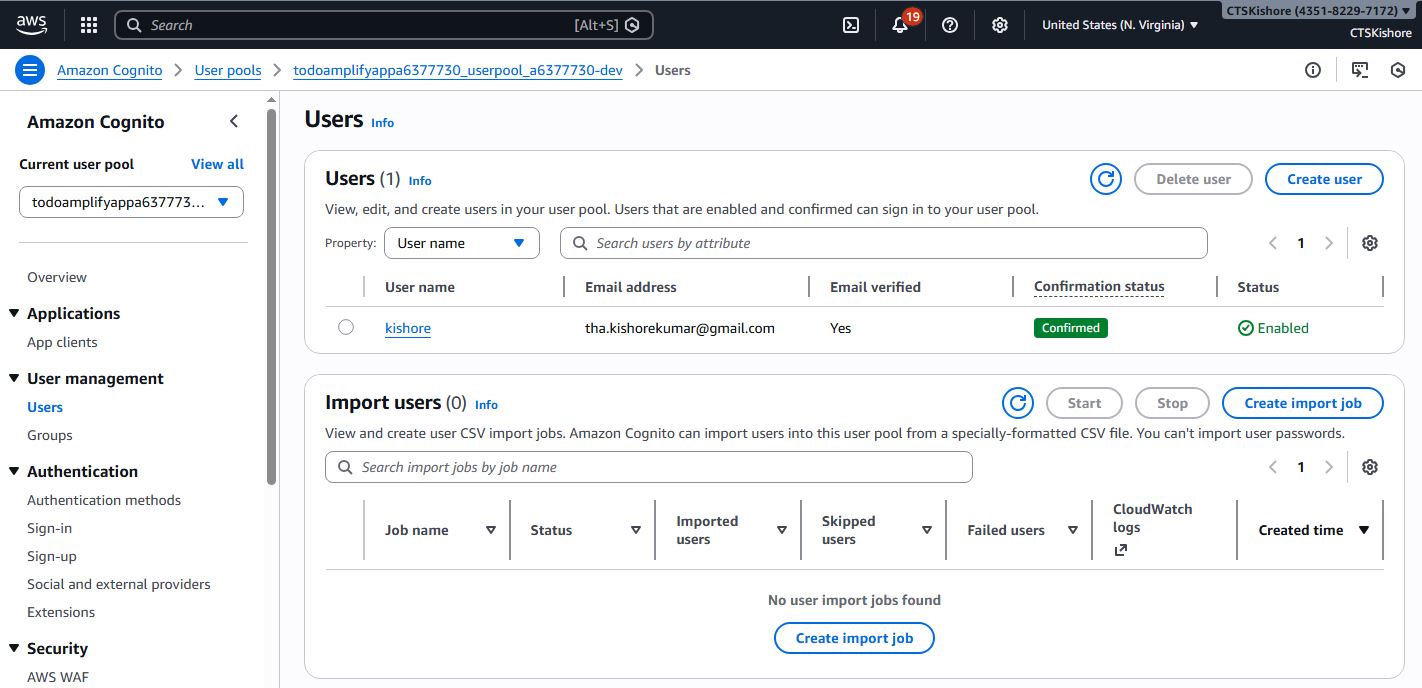1422x688 pixels.
Task: Expand the current user pool selector
Action: tap(131, 202)
